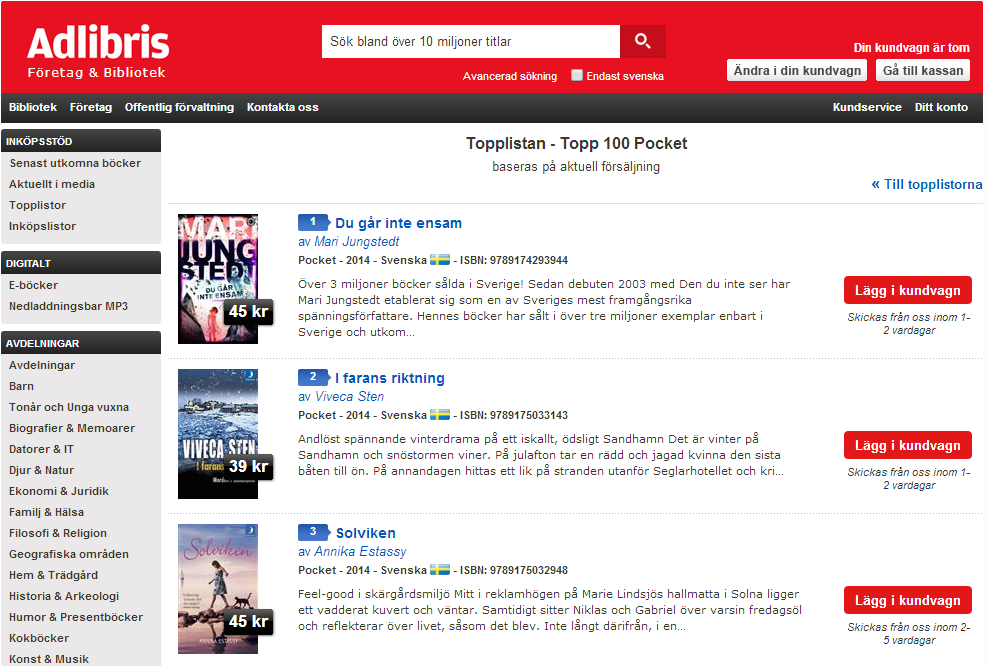
Task: Open Aktuellt i media in sidebar
Action: click(52, 184)
